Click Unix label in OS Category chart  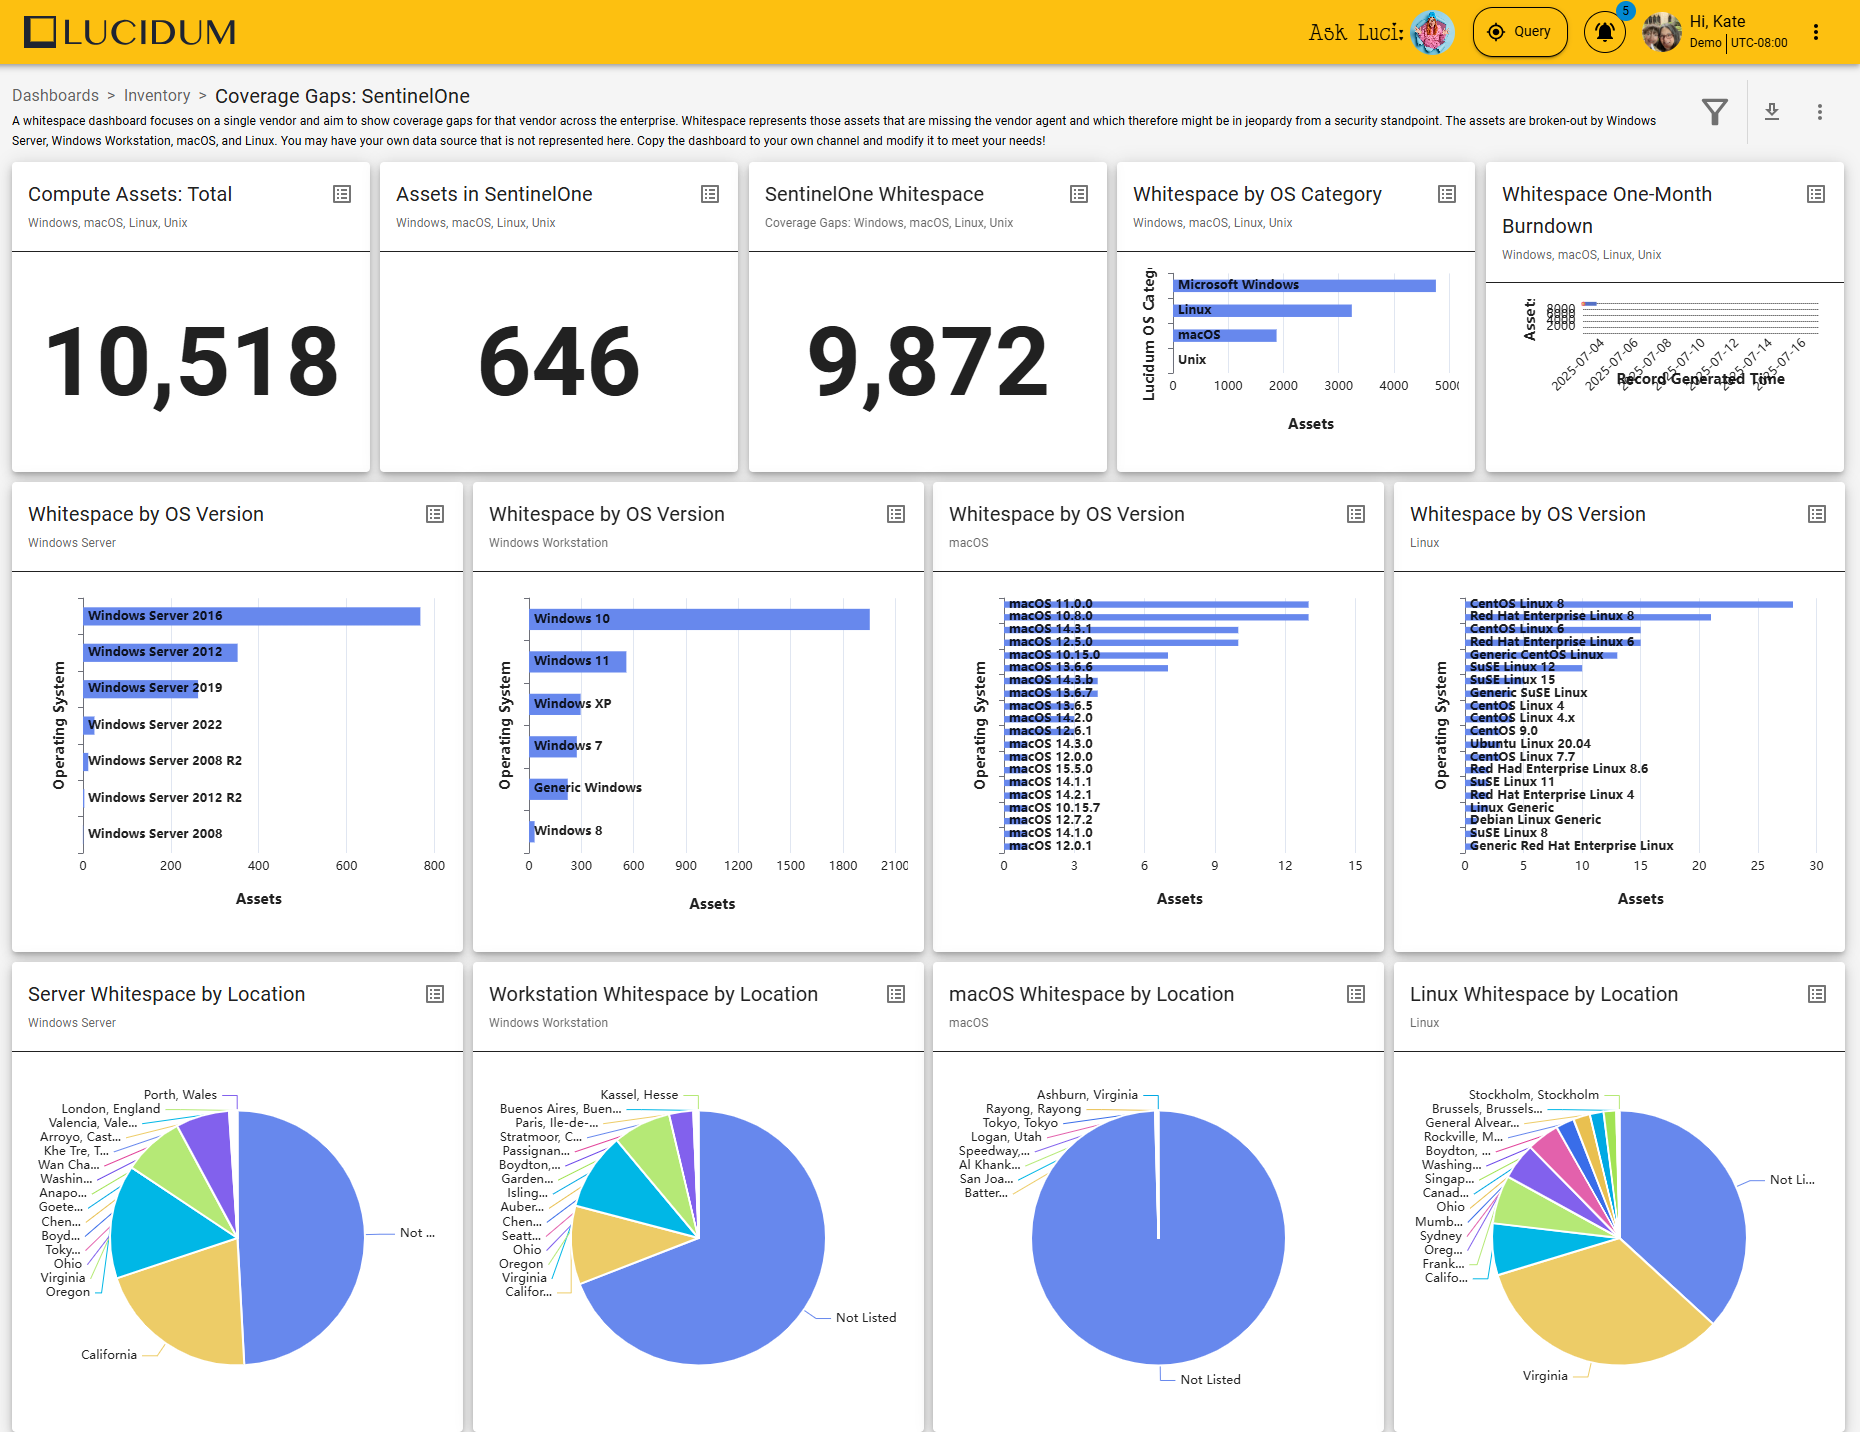1192,360
